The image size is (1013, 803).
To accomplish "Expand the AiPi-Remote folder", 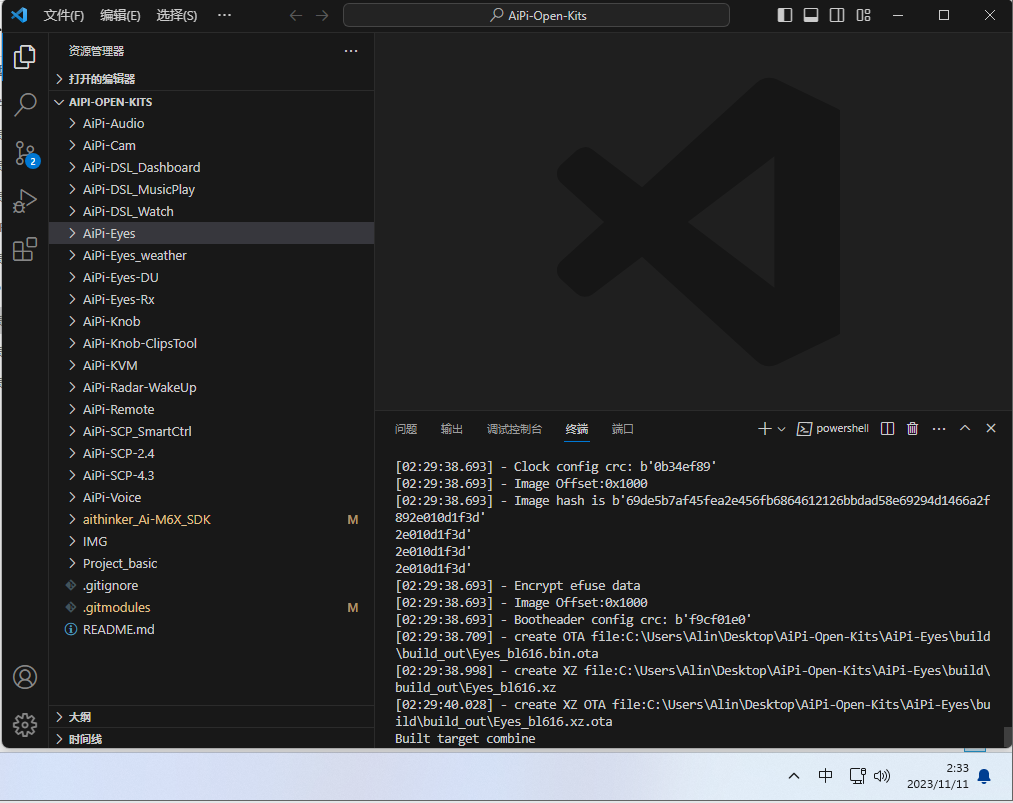I will pyautogui.click(x=212, y=409).
